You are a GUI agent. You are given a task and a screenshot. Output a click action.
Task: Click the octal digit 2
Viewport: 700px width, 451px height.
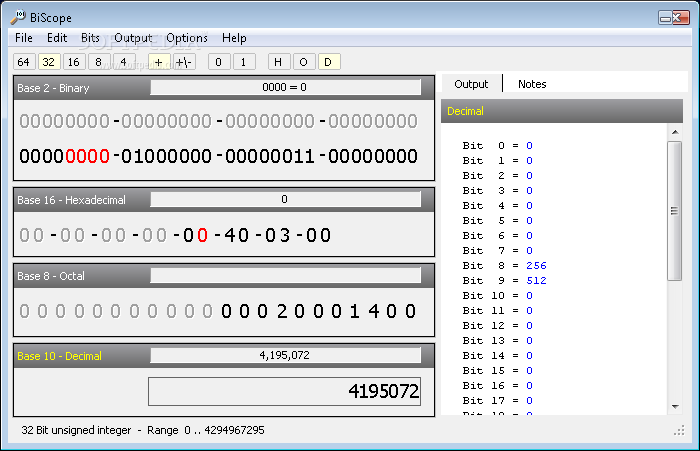[x=281, y=311]
